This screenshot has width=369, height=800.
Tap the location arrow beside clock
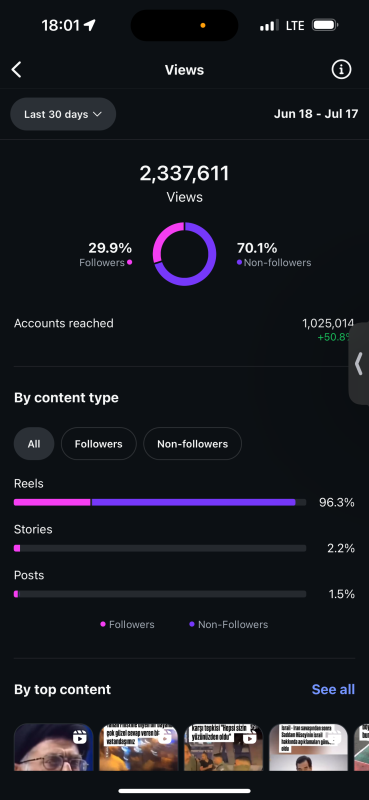[x=90, y=25]
